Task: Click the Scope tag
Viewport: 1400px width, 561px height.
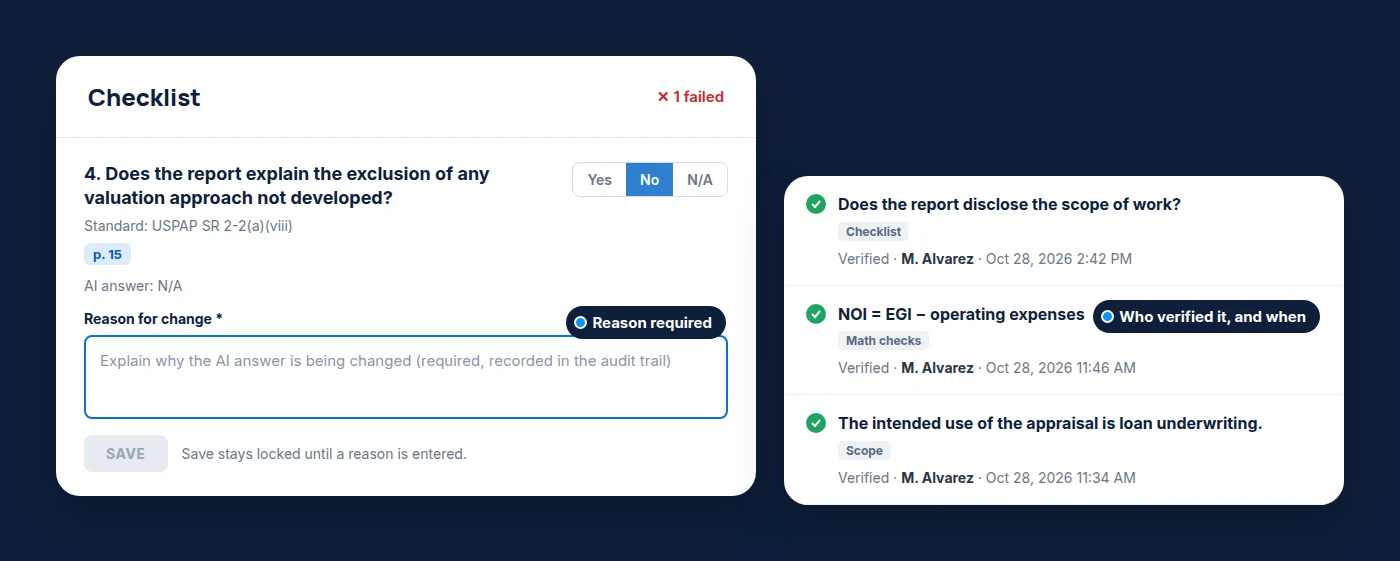Action: (864, 451)
